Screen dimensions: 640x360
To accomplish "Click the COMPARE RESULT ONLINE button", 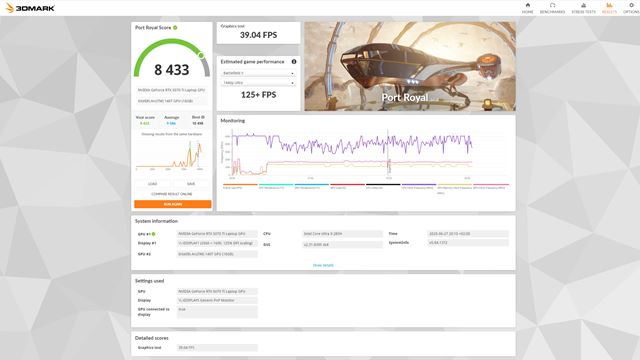I will coord(172,194).
